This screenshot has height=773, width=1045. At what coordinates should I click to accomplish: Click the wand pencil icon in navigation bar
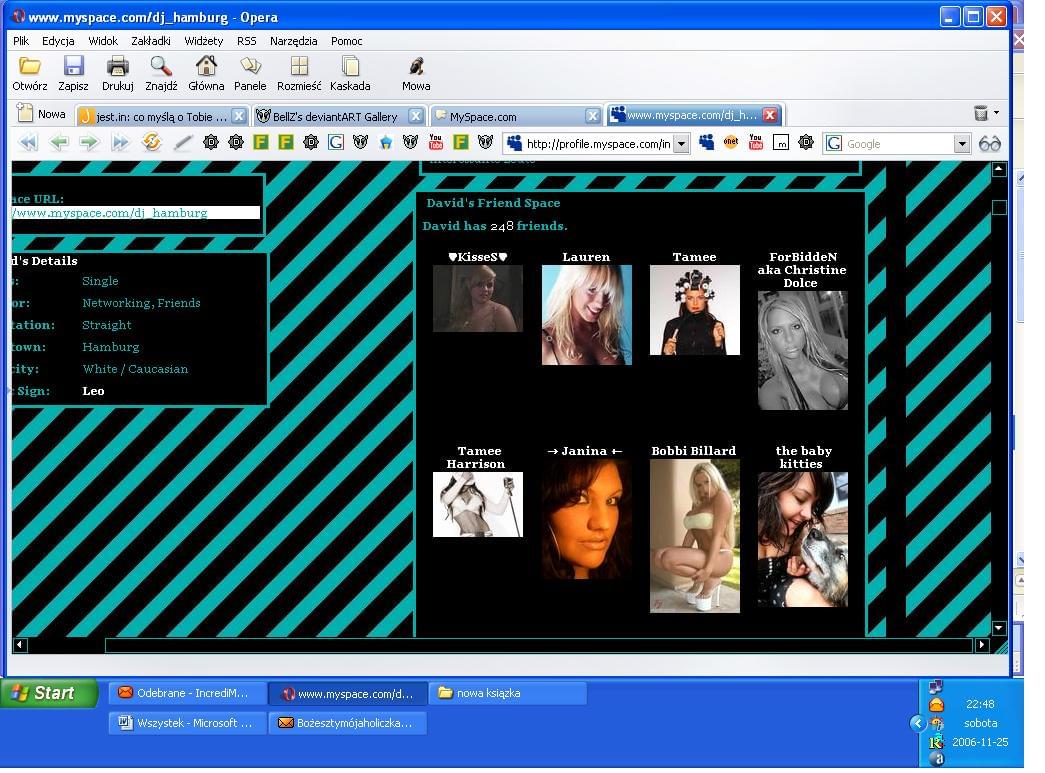[x=183, y=143]
